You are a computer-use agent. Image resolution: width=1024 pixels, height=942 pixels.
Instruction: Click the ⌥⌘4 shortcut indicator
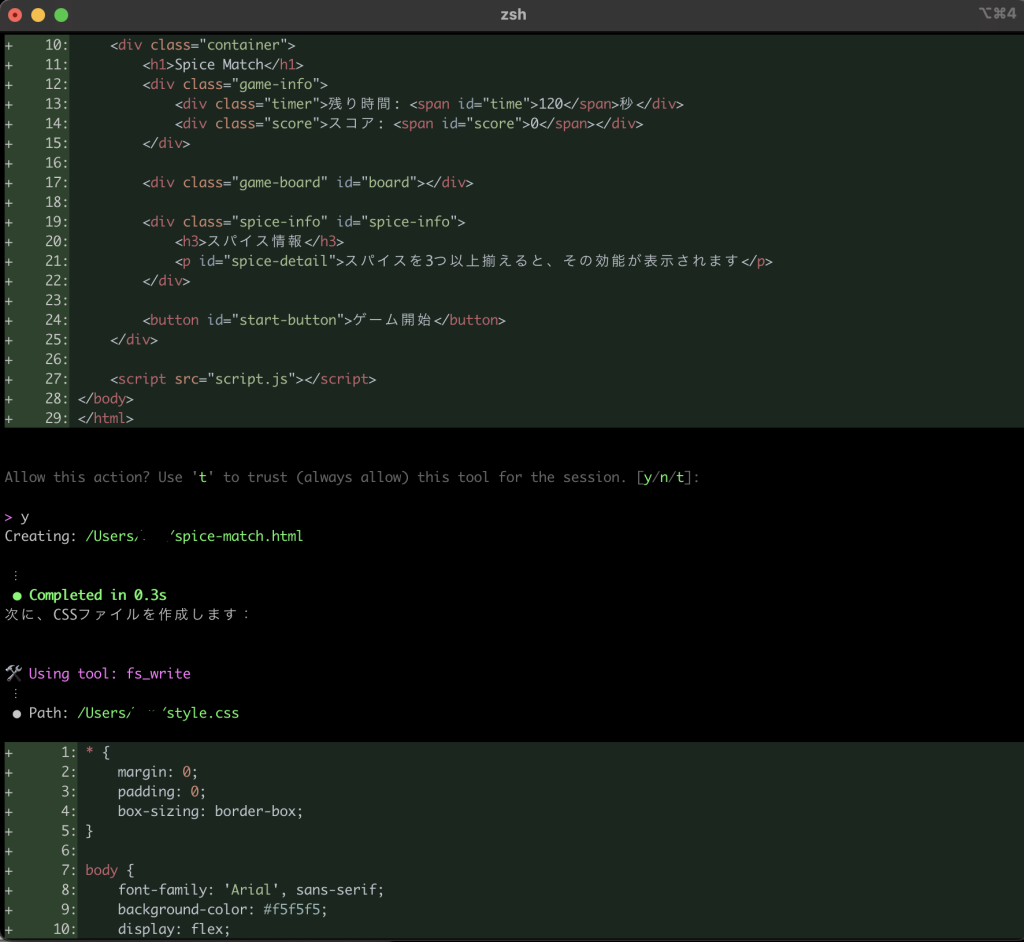(997, 13)
